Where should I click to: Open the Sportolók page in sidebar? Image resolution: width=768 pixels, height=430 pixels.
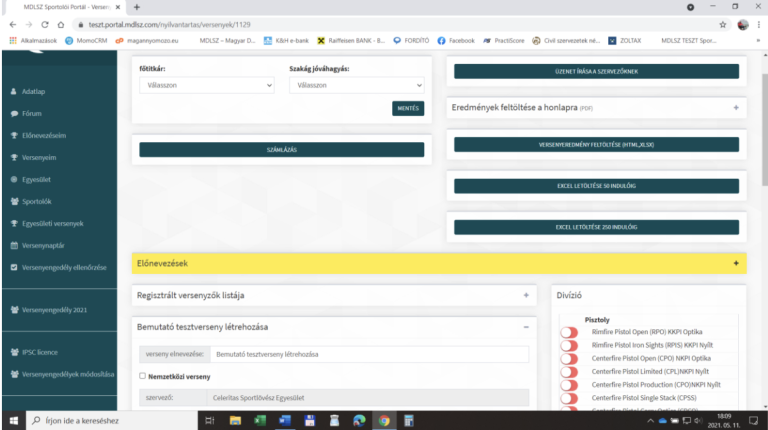coord(40,201)
